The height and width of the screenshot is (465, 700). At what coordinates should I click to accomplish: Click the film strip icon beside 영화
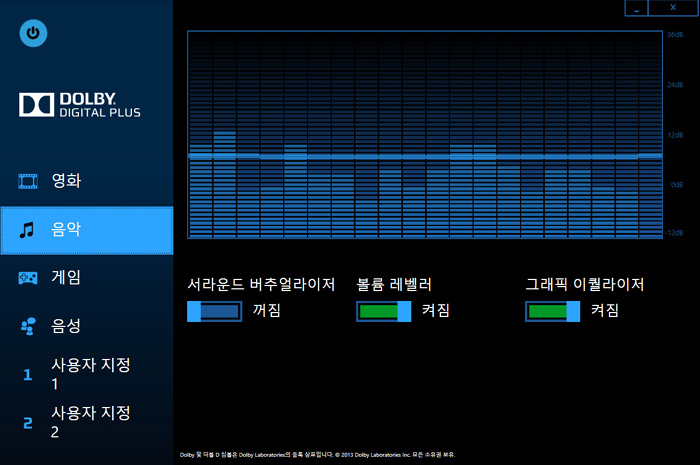pyautogui.click(x=28, y=181)
